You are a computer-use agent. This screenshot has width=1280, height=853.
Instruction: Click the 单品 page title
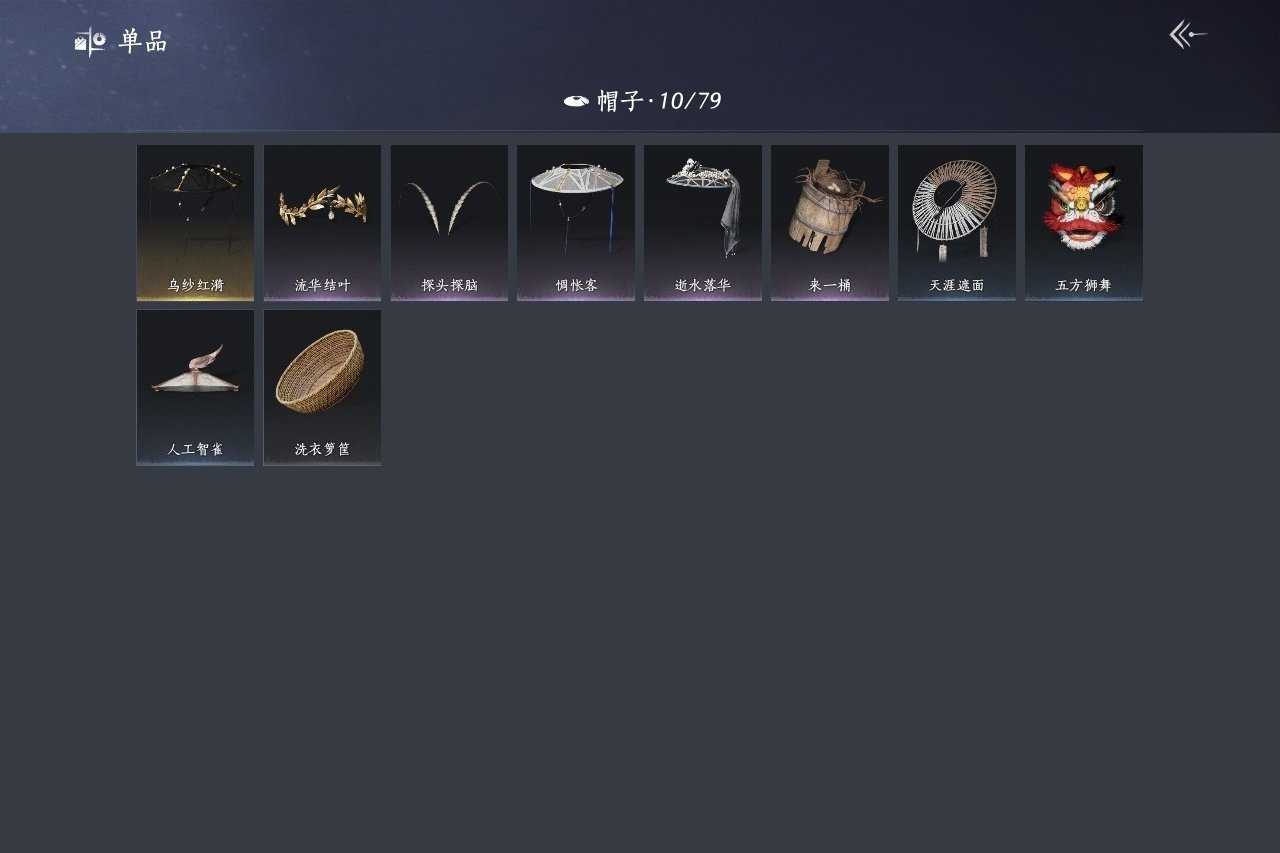(143, 42)
